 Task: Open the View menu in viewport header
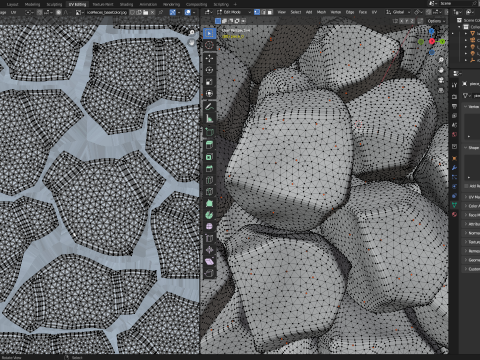point(282,12)
